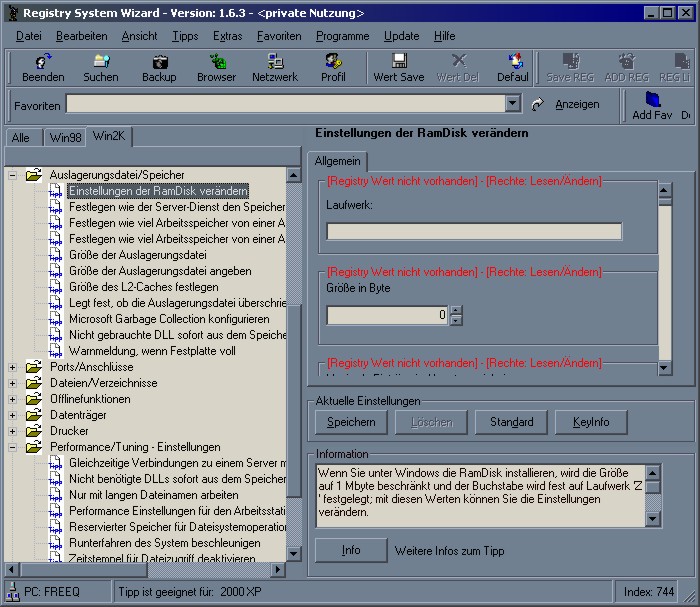Click the Auslagerungsdatei/Speicher folder icon
This screenshot has height=607, width=700.
point(34,175)
